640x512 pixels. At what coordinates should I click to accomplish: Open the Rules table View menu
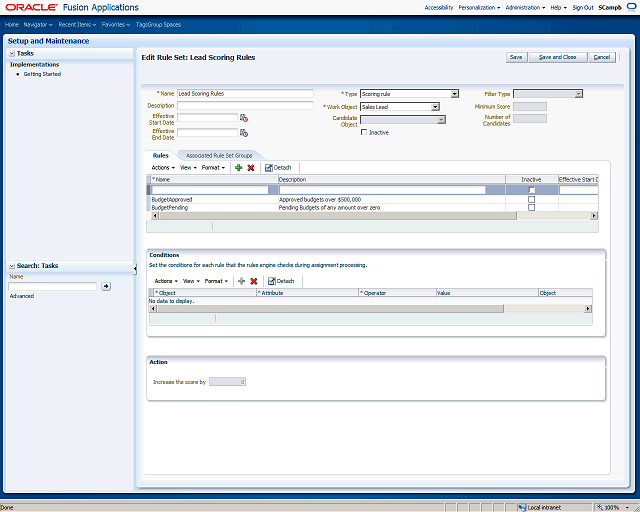(188, 167)
